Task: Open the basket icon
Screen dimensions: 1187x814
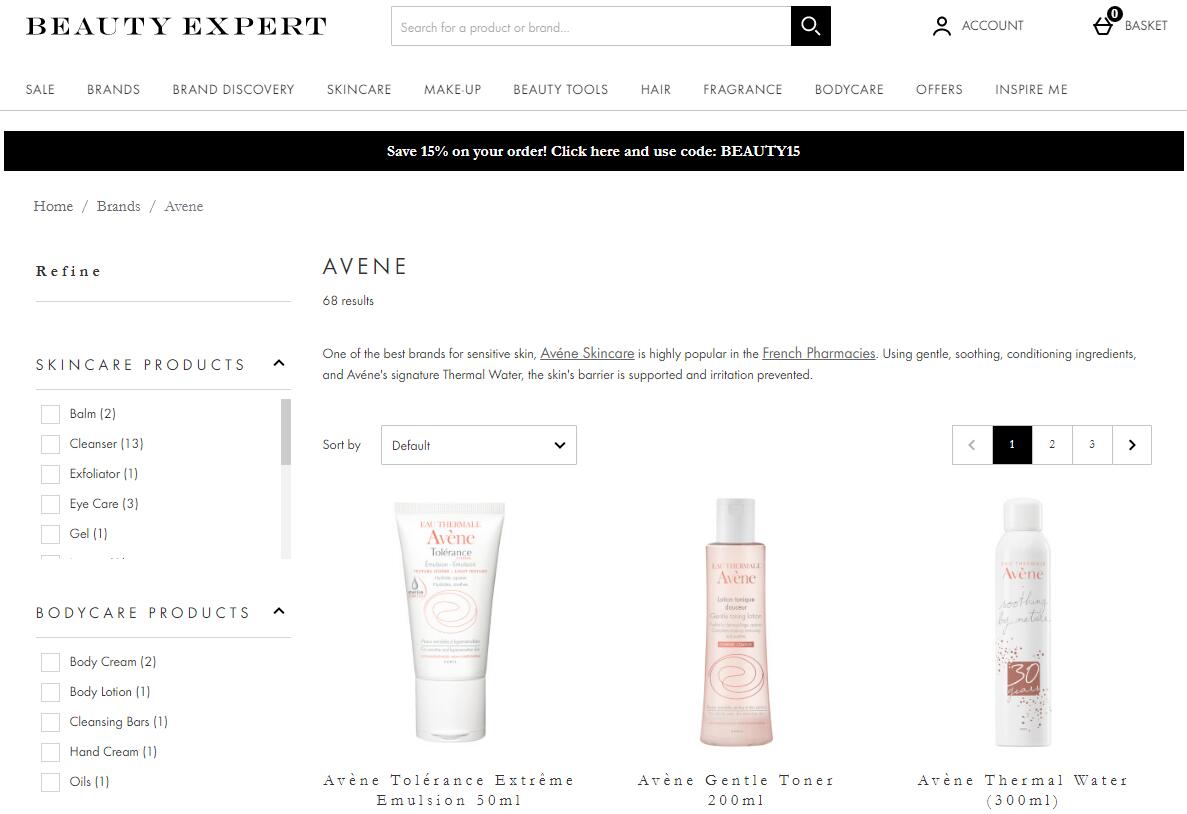Action: coord(1104,27)
